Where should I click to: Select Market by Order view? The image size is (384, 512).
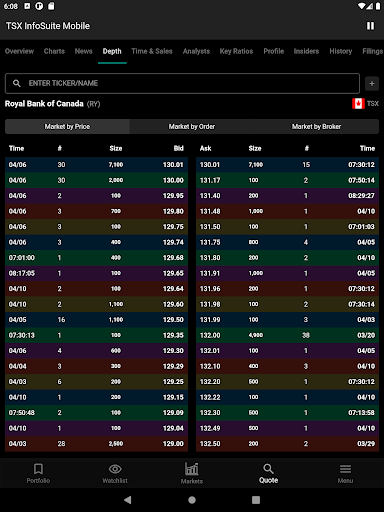point(192,127)
